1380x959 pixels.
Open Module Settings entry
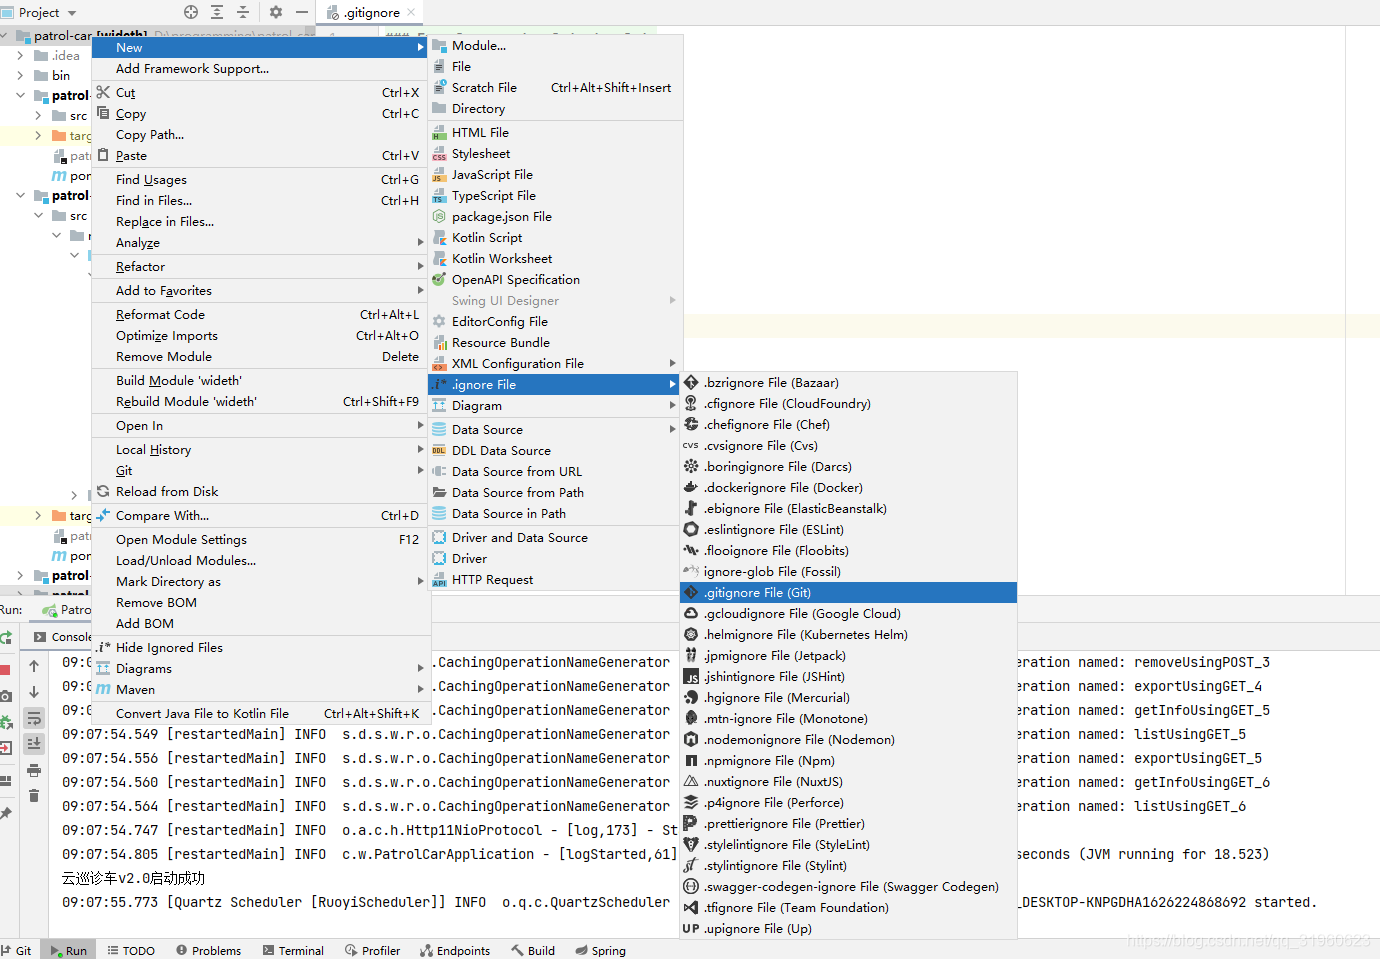tap(260, 540)
